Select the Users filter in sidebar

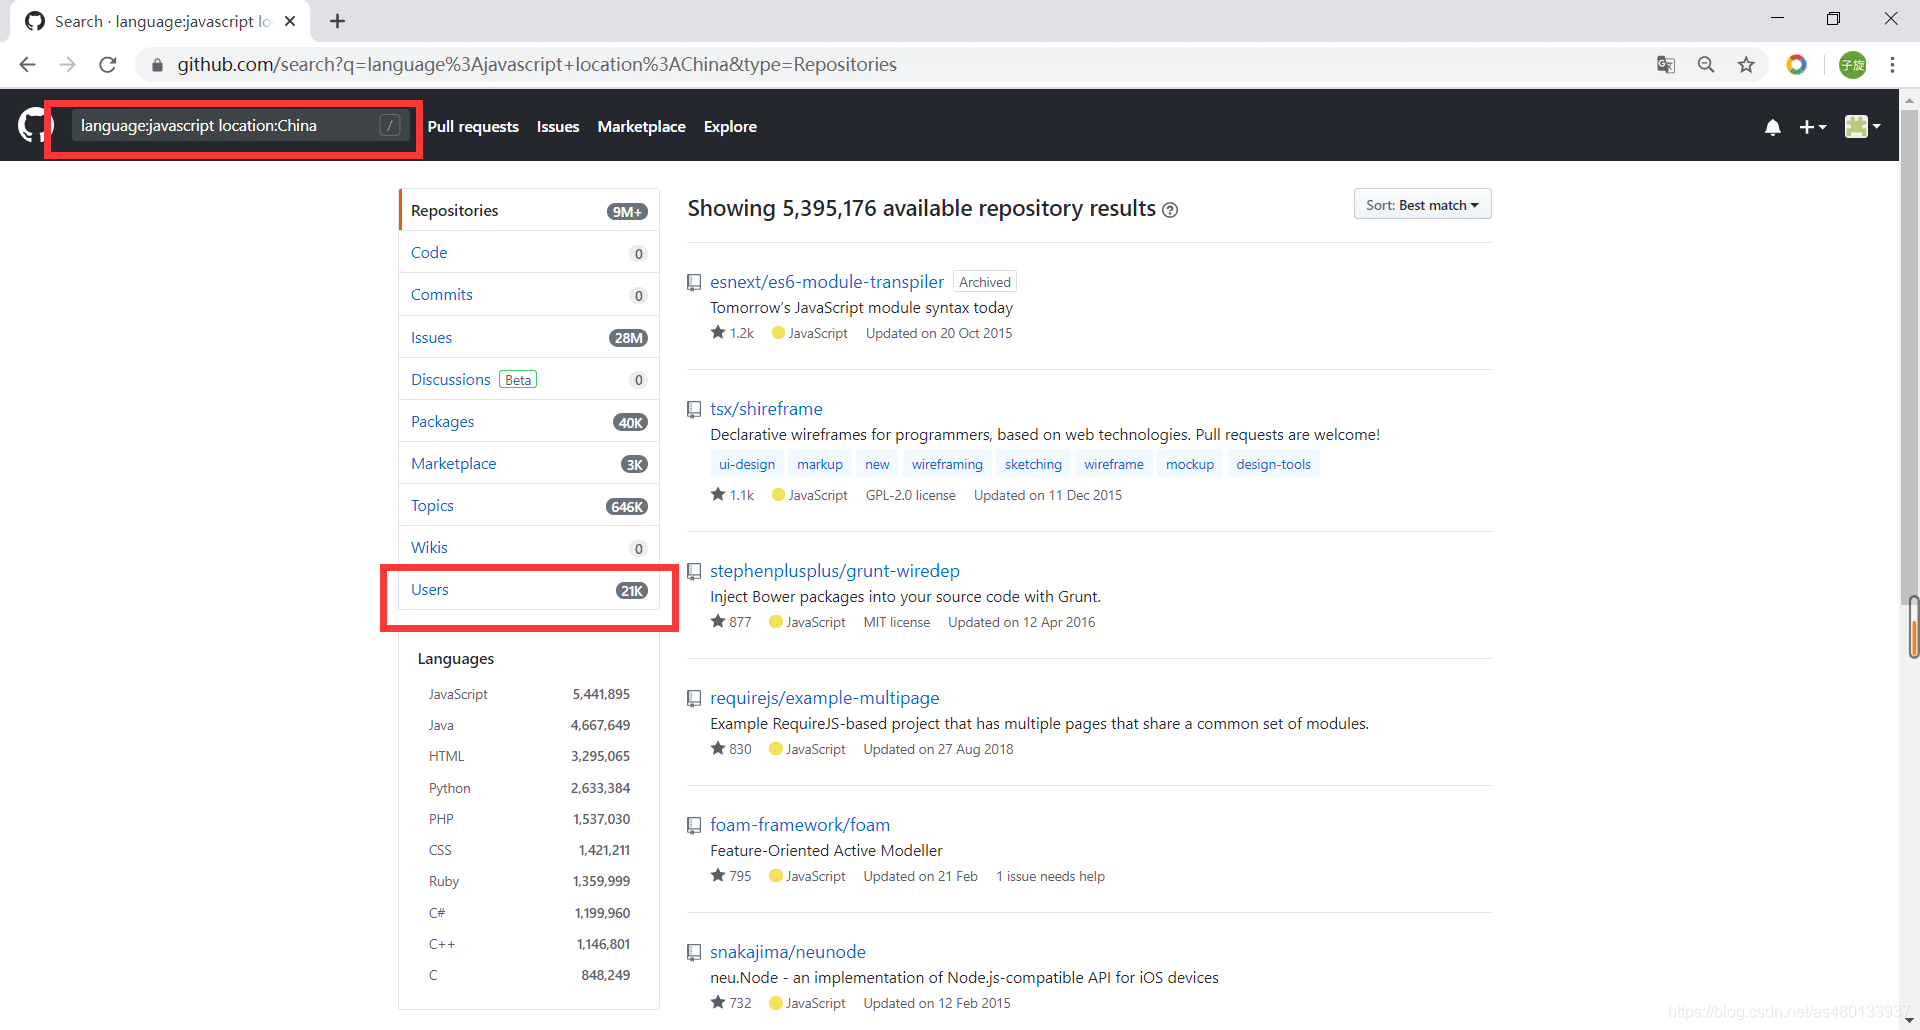(529, 590)
